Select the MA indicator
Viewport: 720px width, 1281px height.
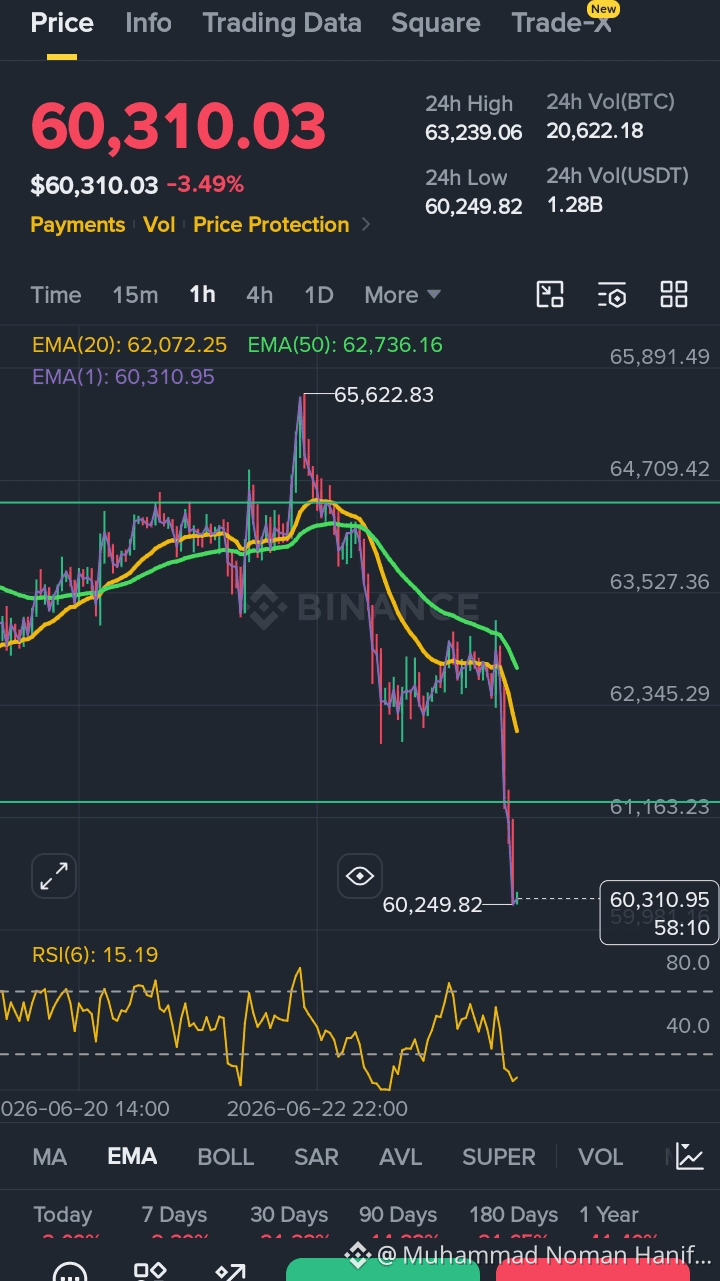click(50, 1157)
